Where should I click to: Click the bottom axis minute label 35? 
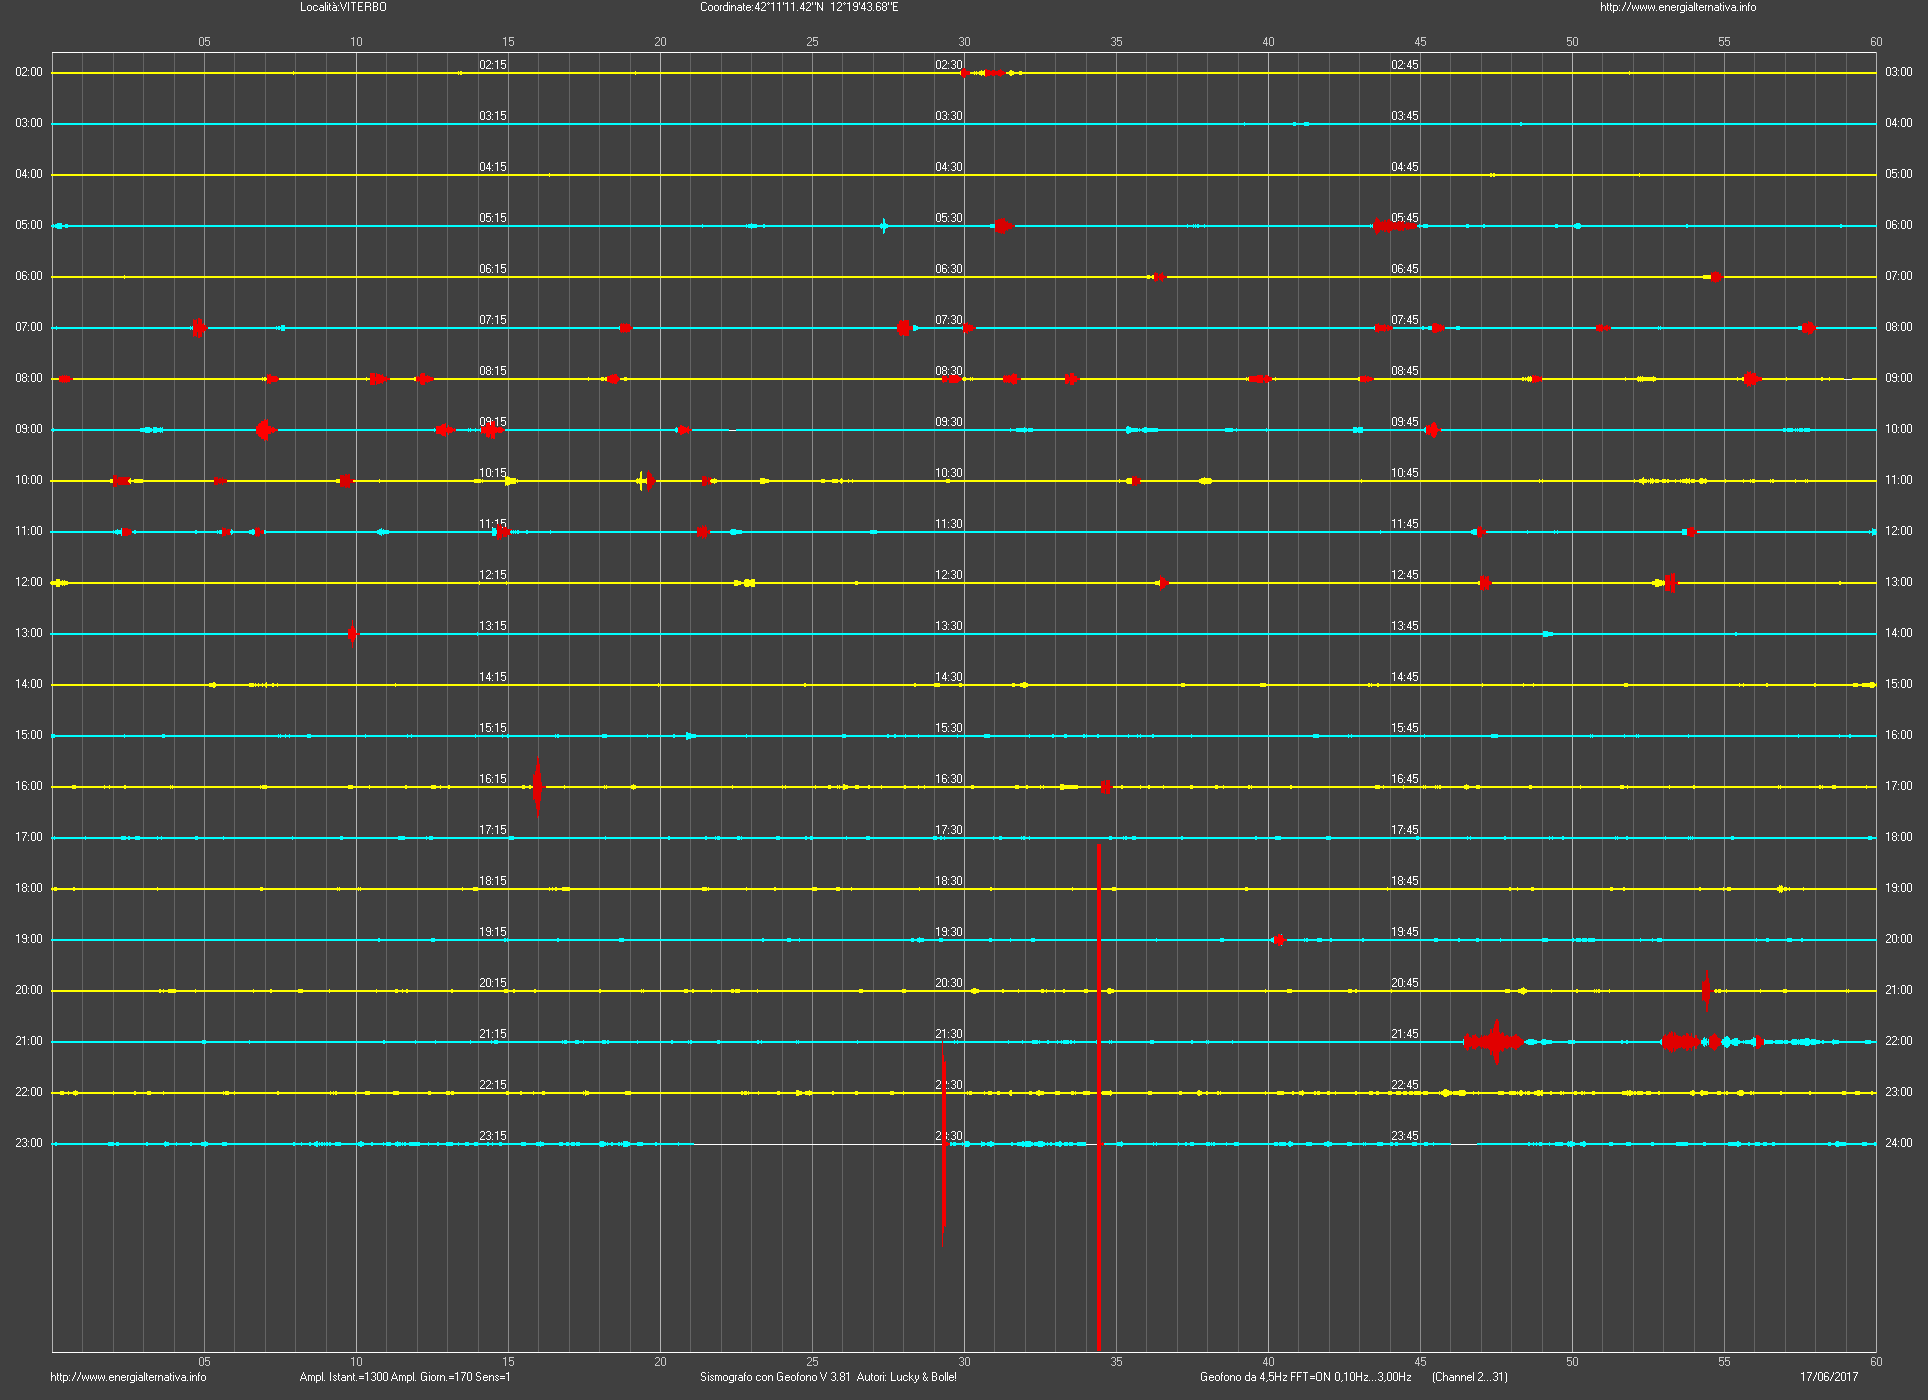click(x=1116, y=1362)
